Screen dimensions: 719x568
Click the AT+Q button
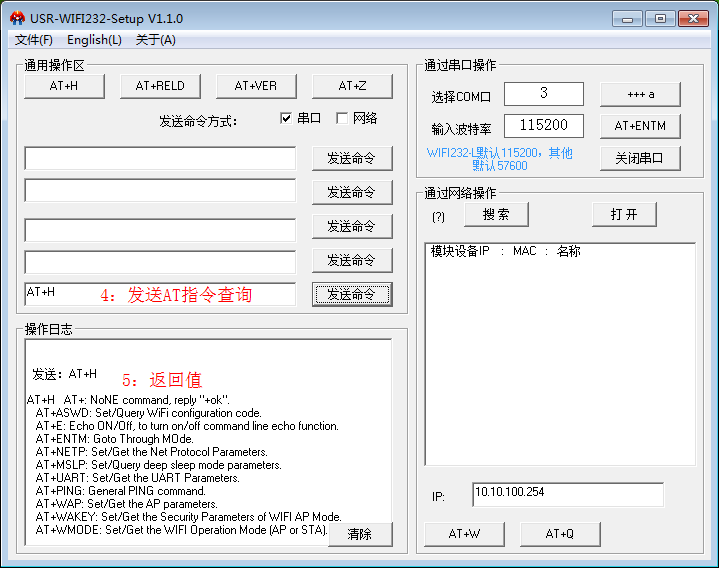(x=560, y=534)
